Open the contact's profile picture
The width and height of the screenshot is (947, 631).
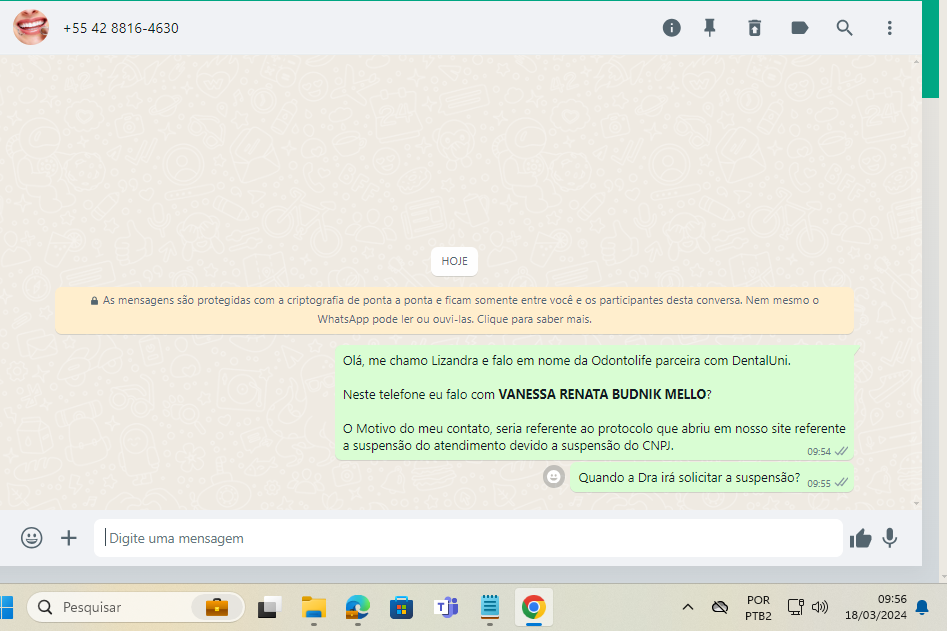click(x=30, y=28)
